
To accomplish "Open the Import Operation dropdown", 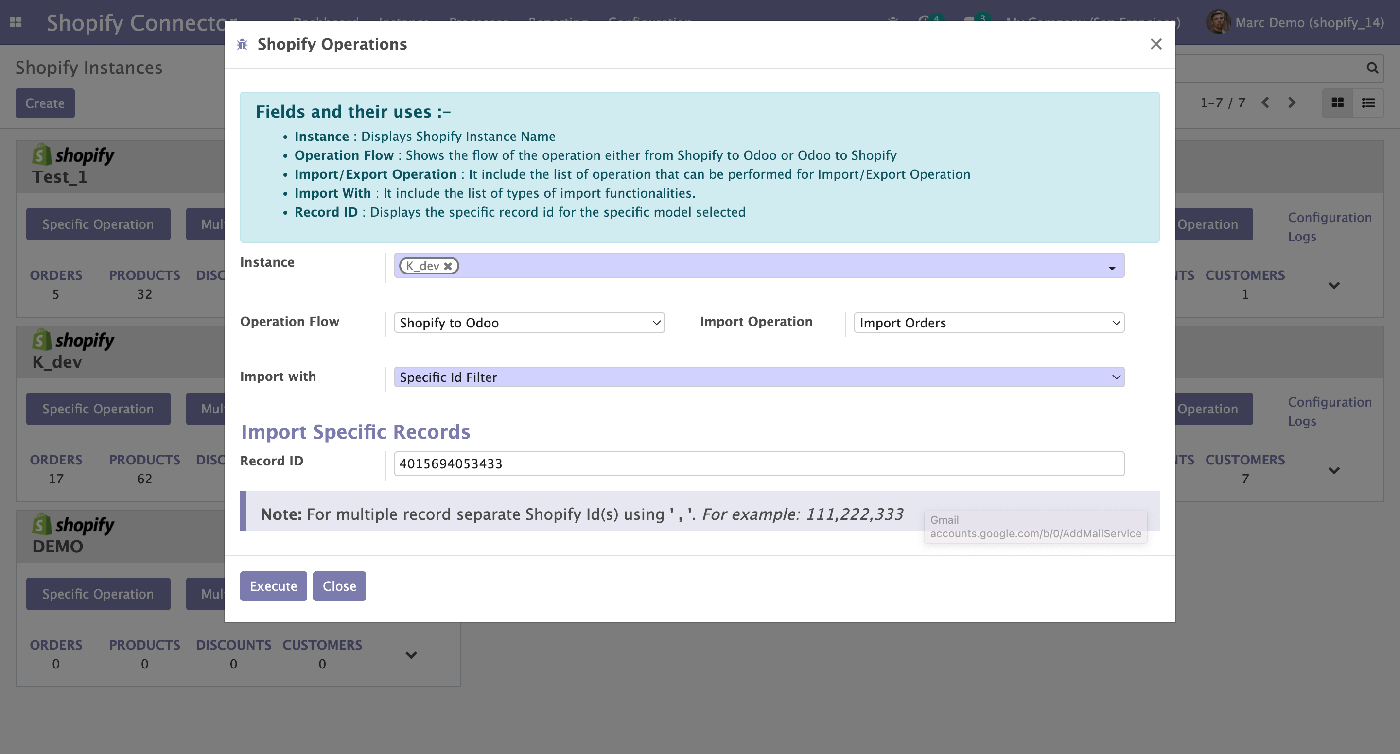I will coord(989,323).
